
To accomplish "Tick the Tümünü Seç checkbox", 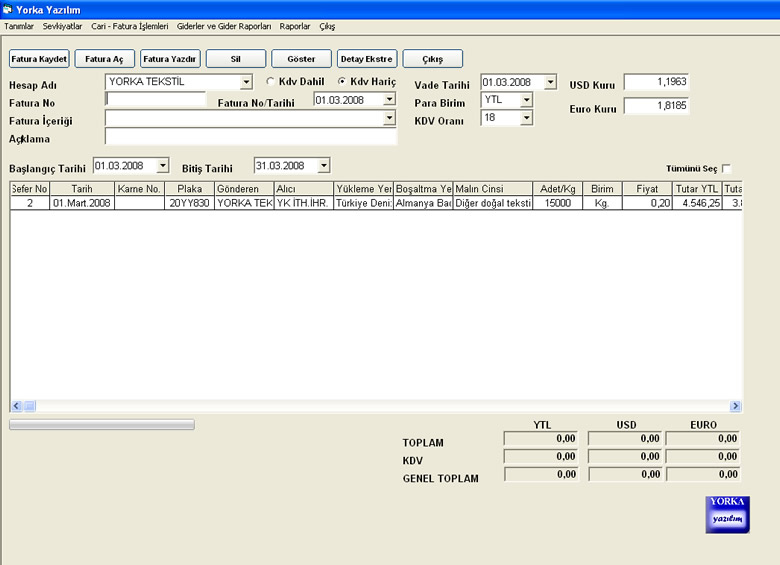I will tap(726, 169).
